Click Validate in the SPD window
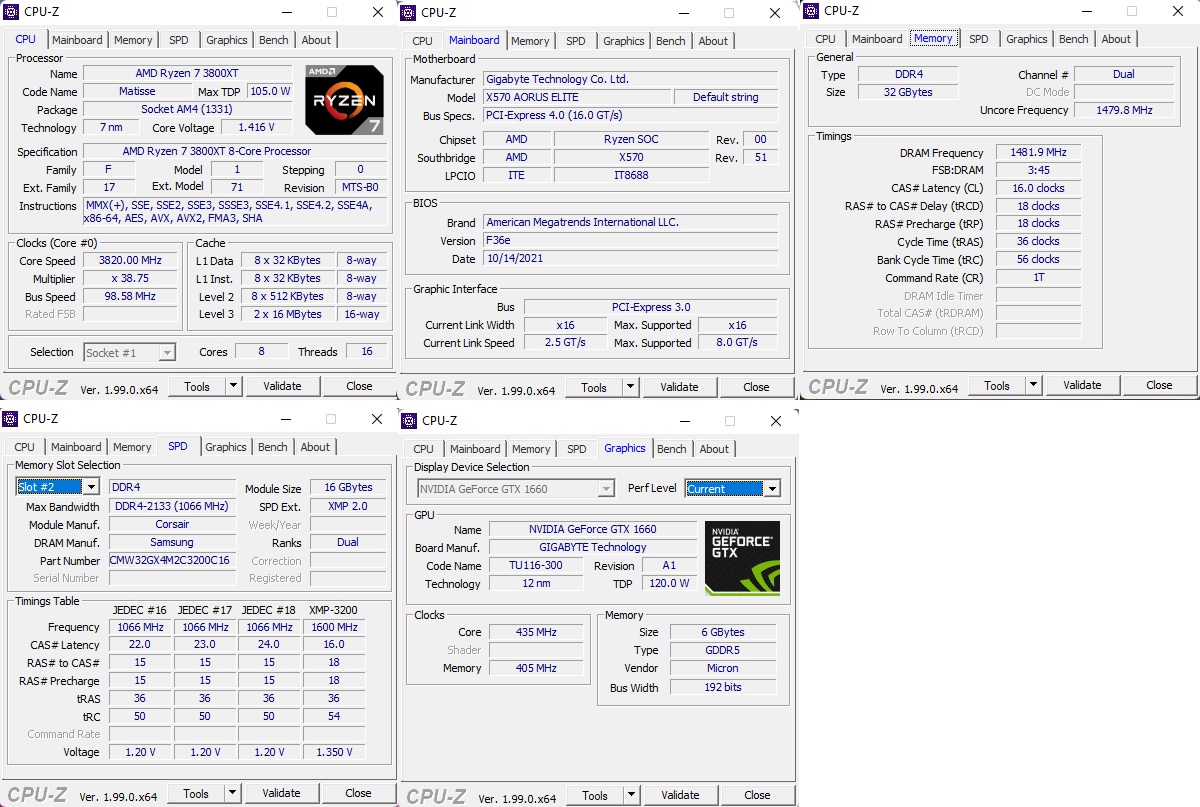1200x807 pixels. pos(281,793)
